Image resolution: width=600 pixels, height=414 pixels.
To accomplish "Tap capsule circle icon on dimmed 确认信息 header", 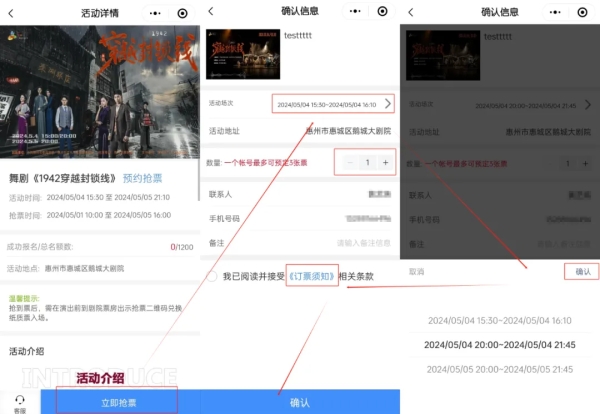I will [x=582, y=13].
